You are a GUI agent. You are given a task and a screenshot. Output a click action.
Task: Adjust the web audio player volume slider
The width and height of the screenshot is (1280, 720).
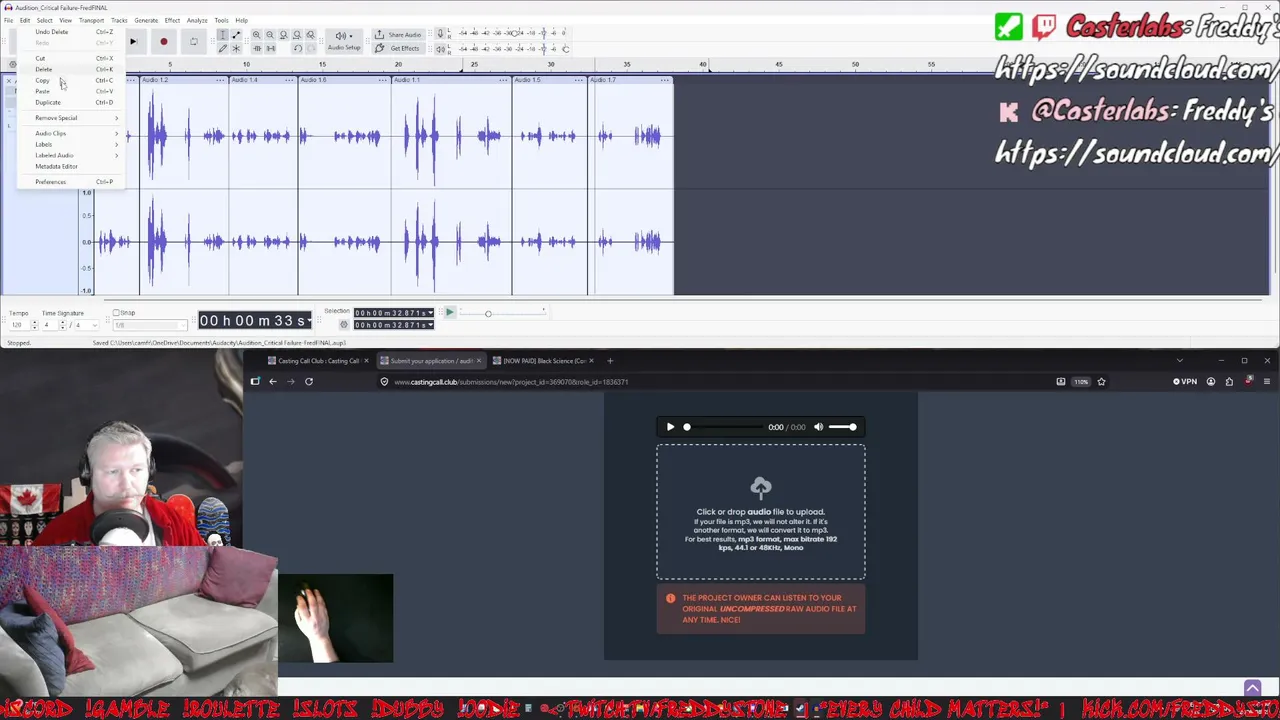[842, 427]
